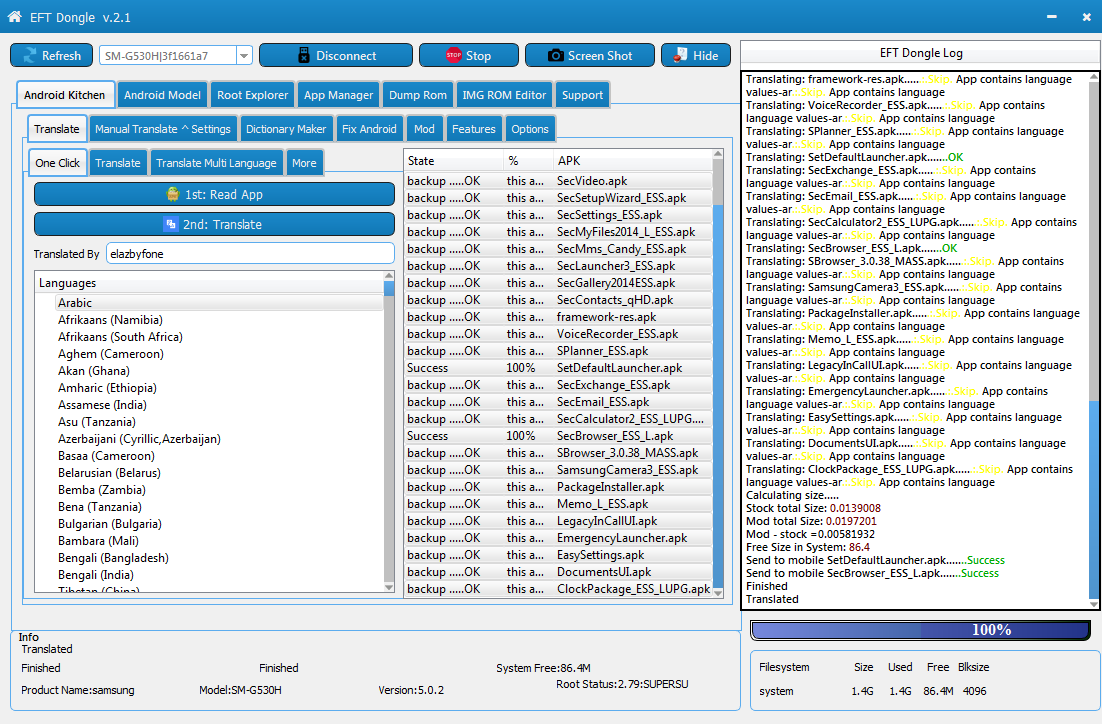
Task: Open the Support tab
Action: (582, 95)
